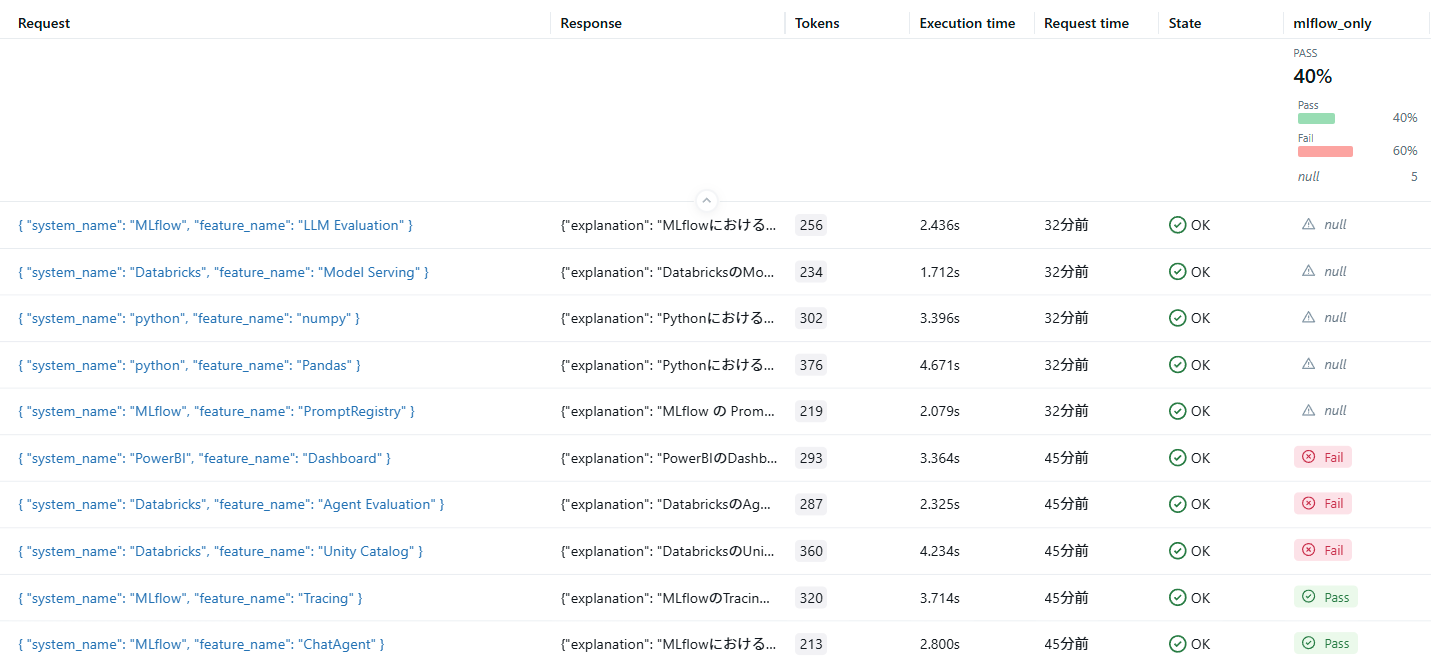Open the response text for the Unity Catalog row
The height and width of the screenshot is (670, 1438).
[668, 551]
